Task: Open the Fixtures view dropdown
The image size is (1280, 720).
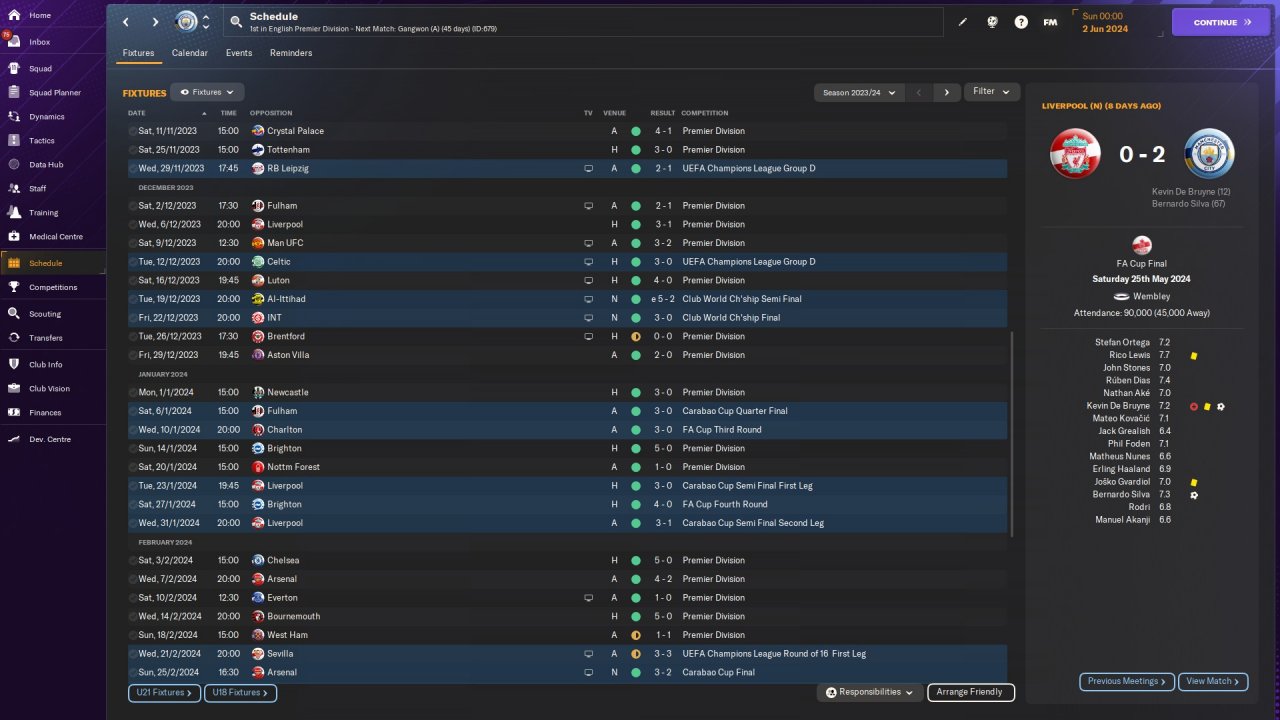Action: tap(207, 92)
